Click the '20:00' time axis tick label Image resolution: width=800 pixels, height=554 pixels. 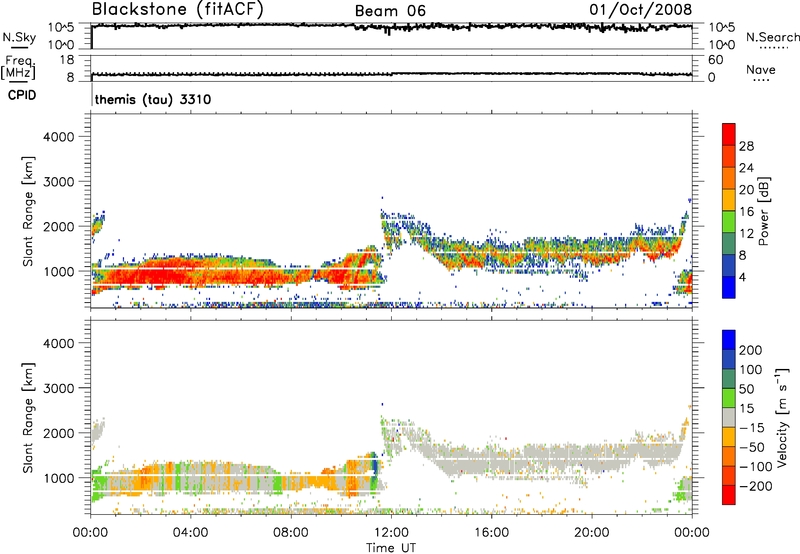point(592,533)
